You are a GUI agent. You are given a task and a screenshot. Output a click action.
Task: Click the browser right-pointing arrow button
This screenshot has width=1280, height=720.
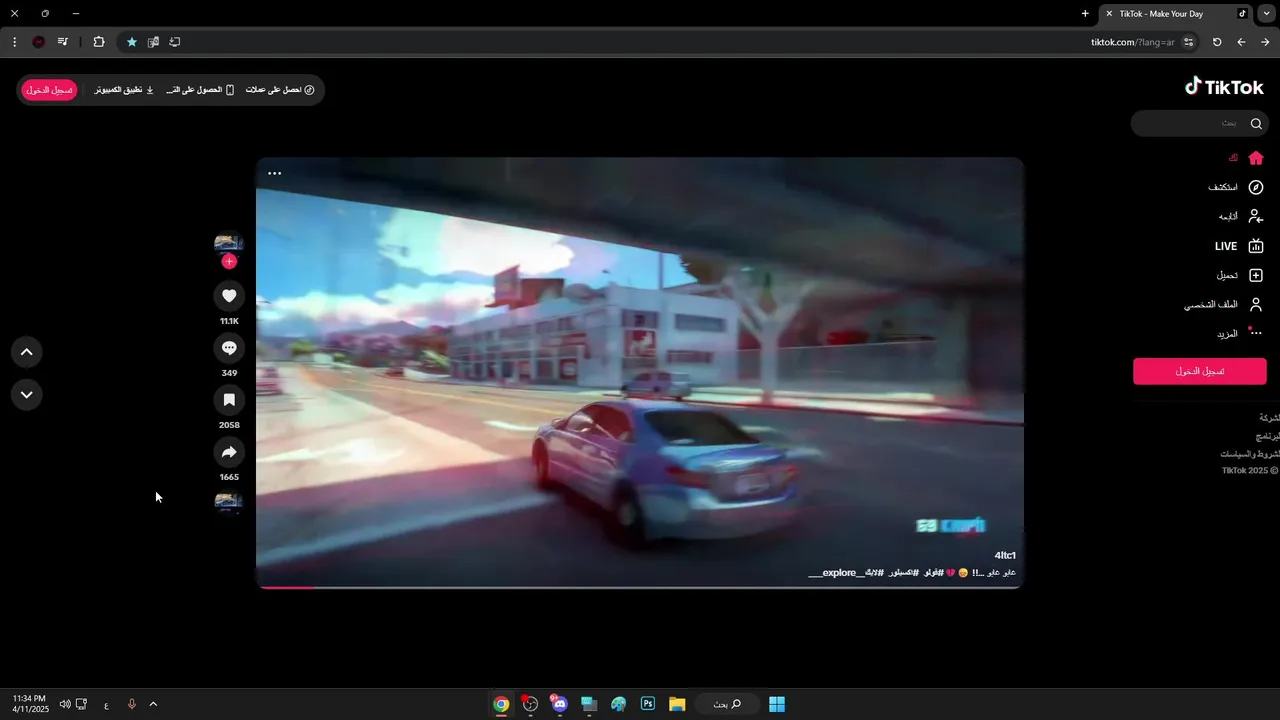(x=1265, y=42)
